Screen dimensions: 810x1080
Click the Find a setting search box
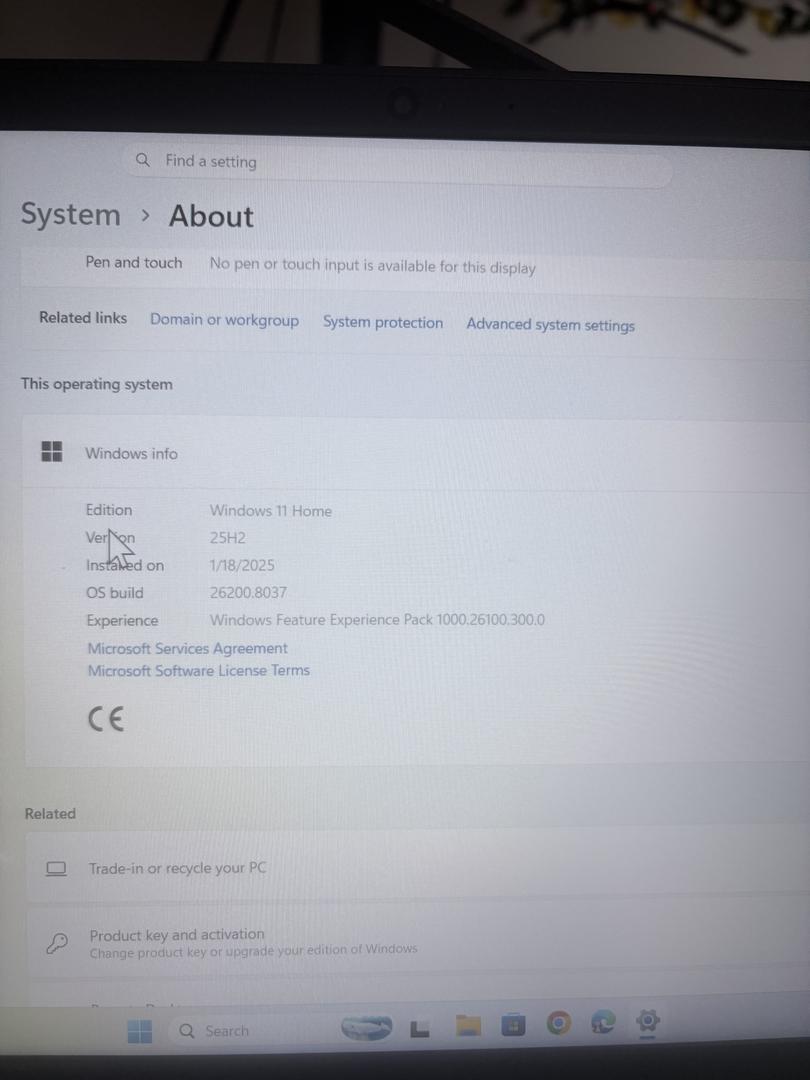pos(399,164)
